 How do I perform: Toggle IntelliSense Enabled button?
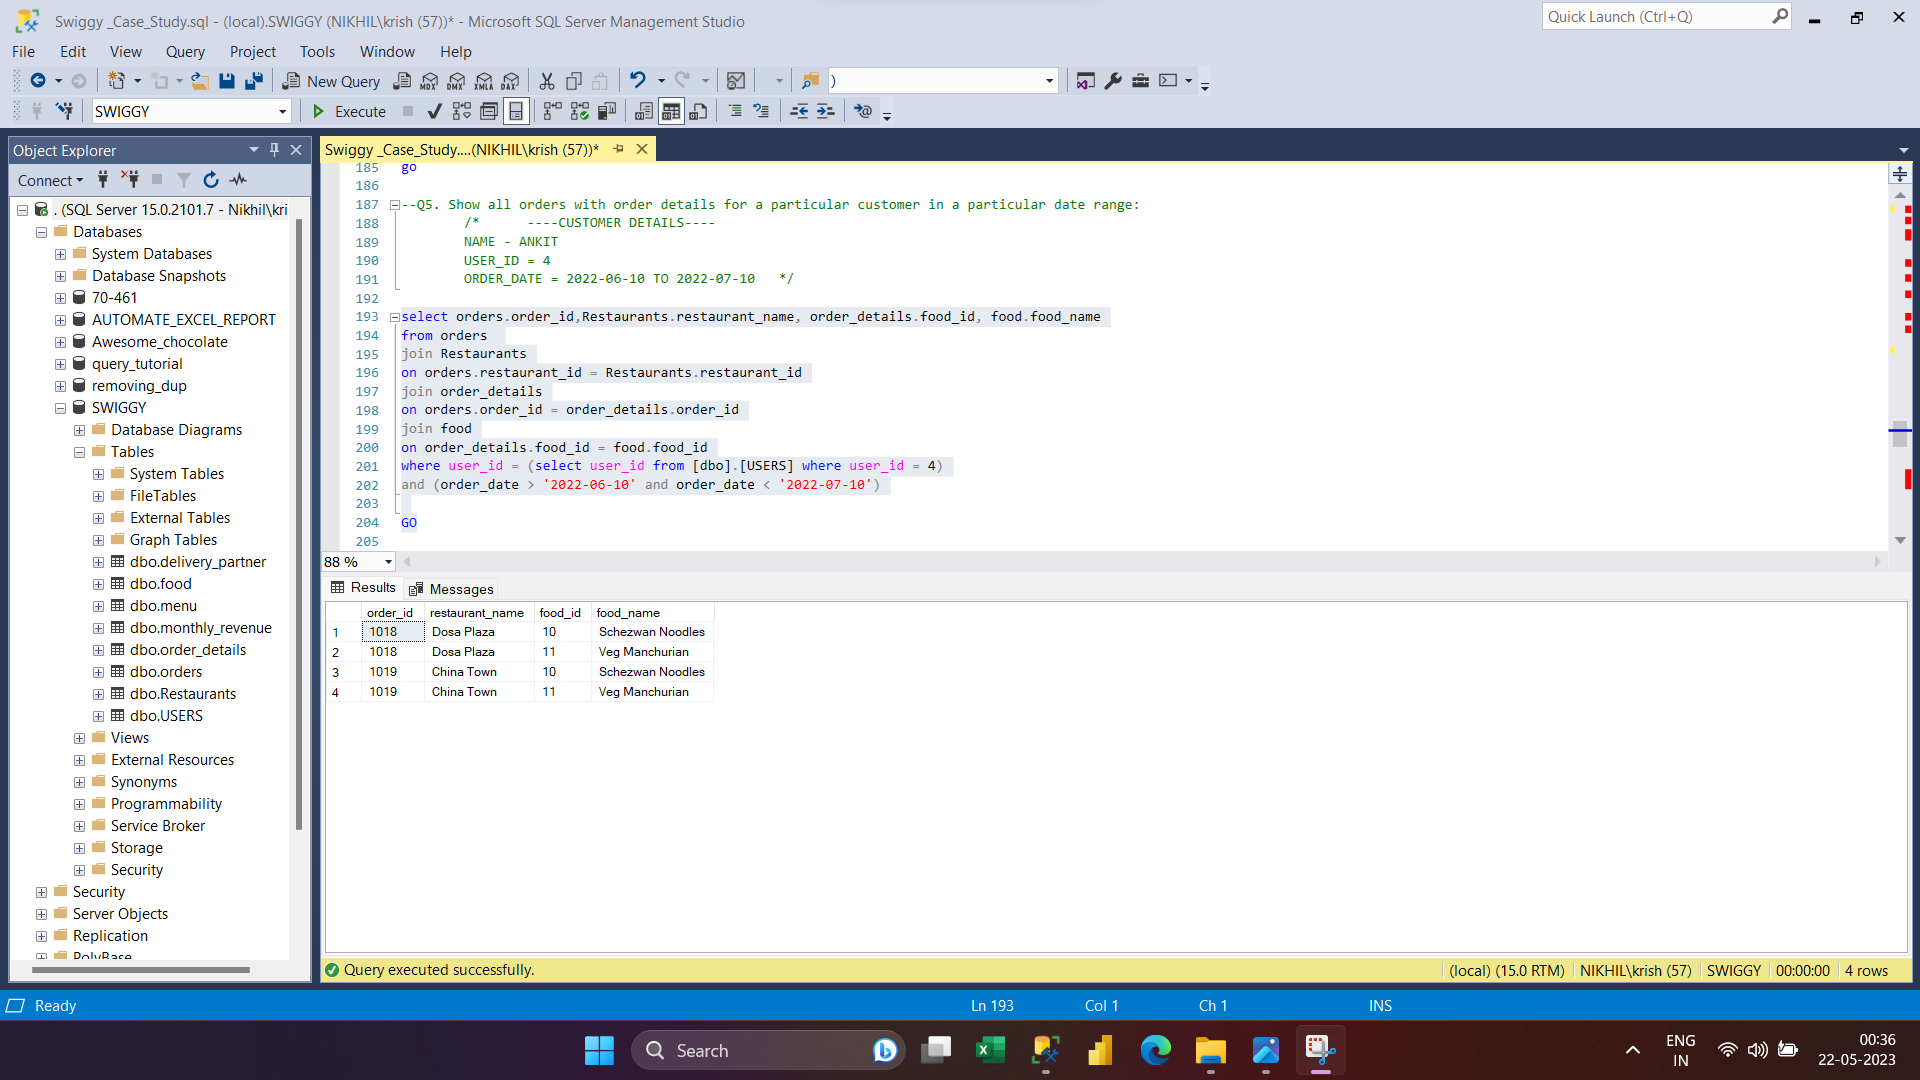tap(516, 111)
